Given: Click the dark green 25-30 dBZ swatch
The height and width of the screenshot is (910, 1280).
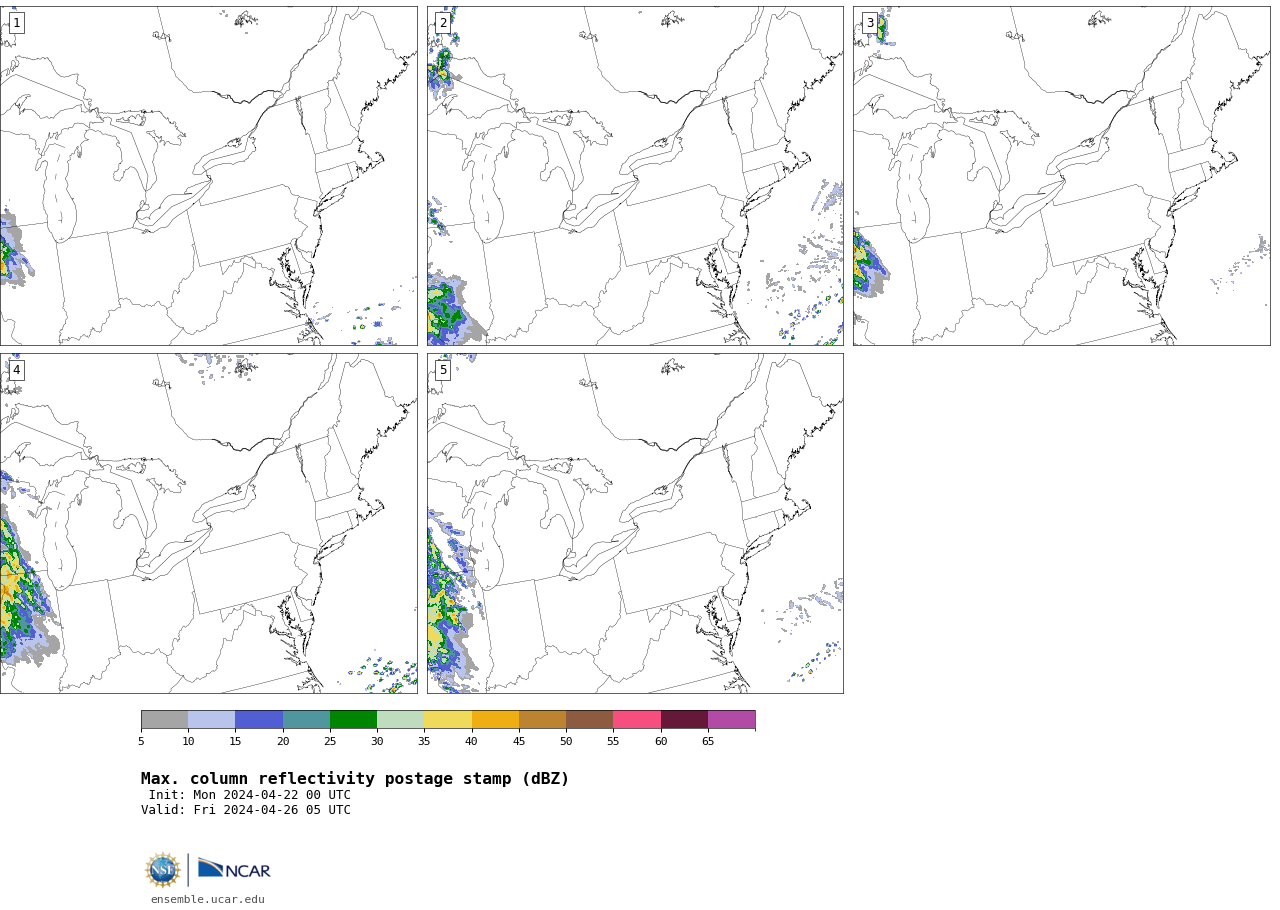Looking at the screenshot, I should 353,720.
